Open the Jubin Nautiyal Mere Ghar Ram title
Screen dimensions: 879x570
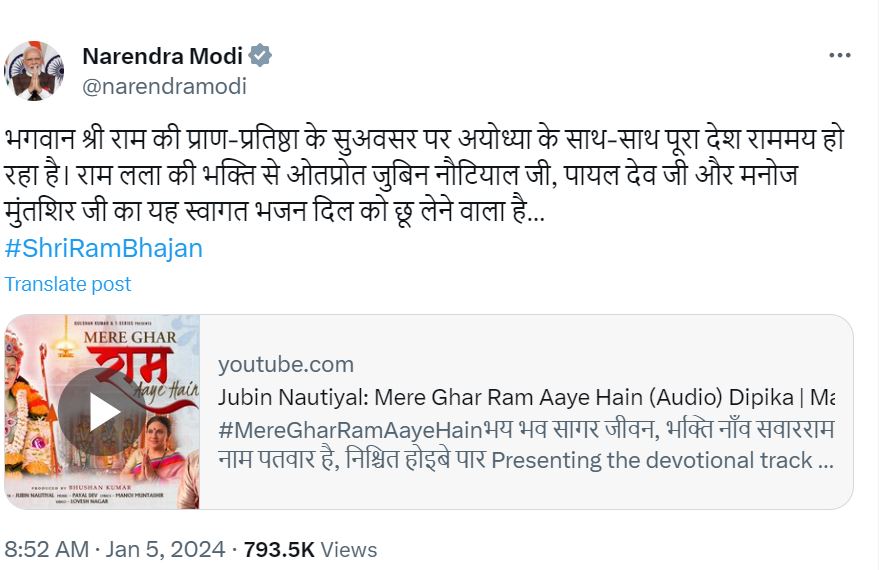(526, 397)
